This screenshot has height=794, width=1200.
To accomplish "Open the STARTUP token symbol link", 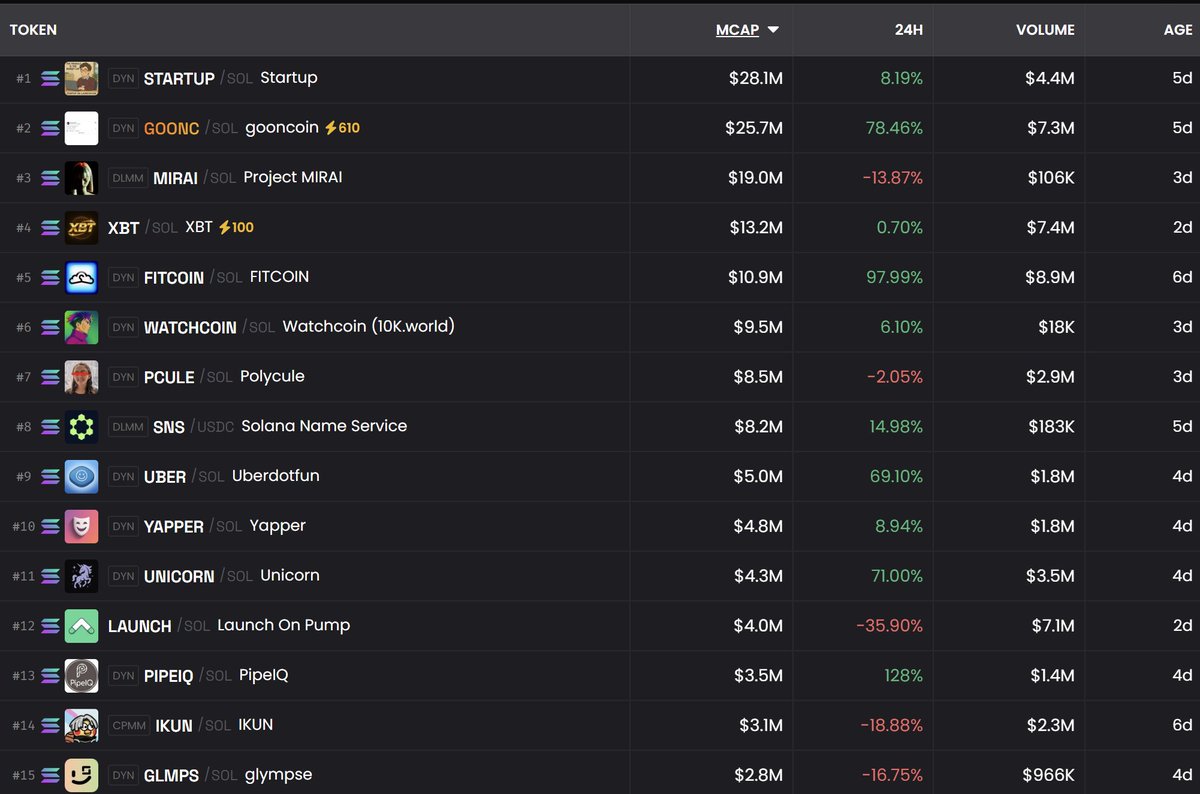I will 179,78.
